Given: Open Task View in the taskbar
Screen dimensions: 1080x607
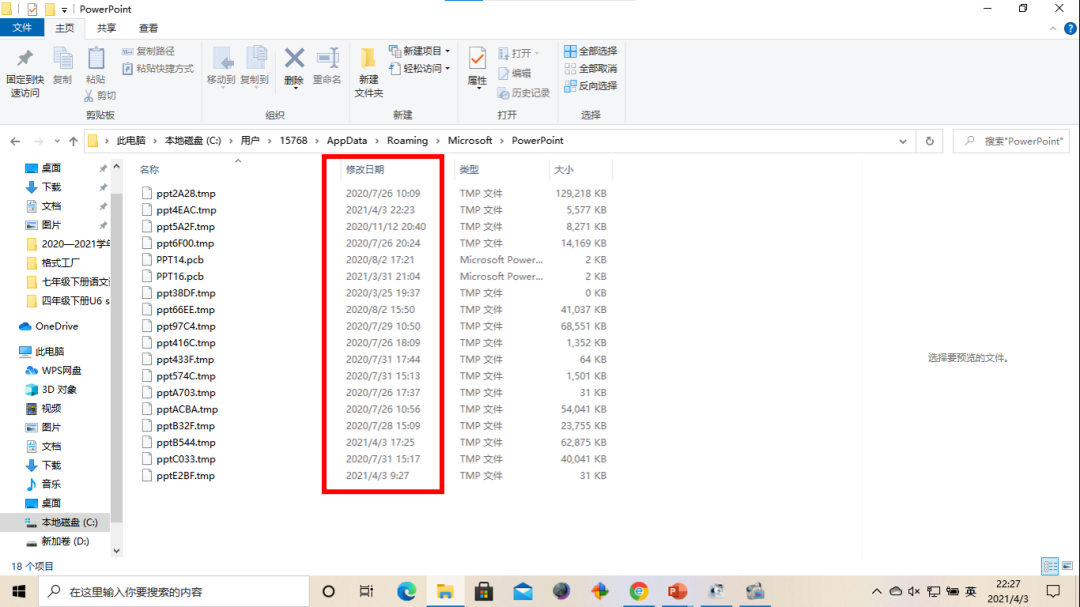Looking at the screenshot, I should 366,591.
